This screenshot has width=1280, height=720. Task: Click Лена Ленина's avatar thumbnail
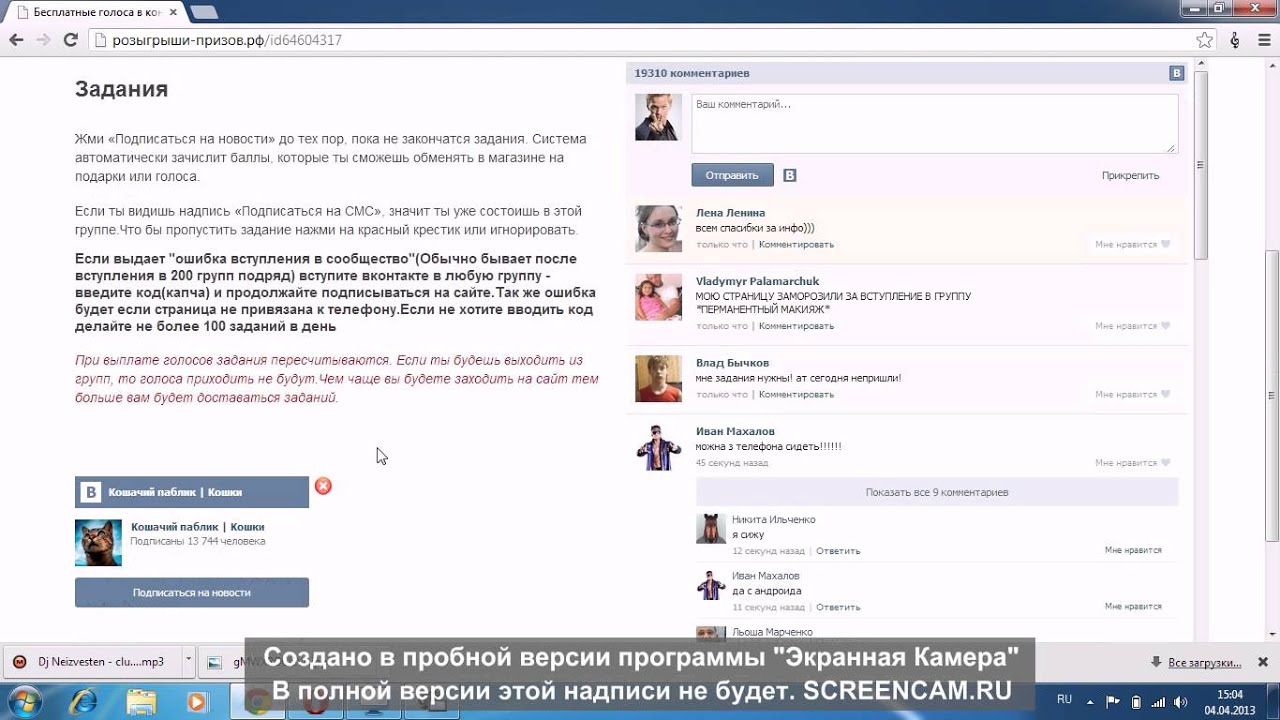pyautogui.click(x=658, y=228)
